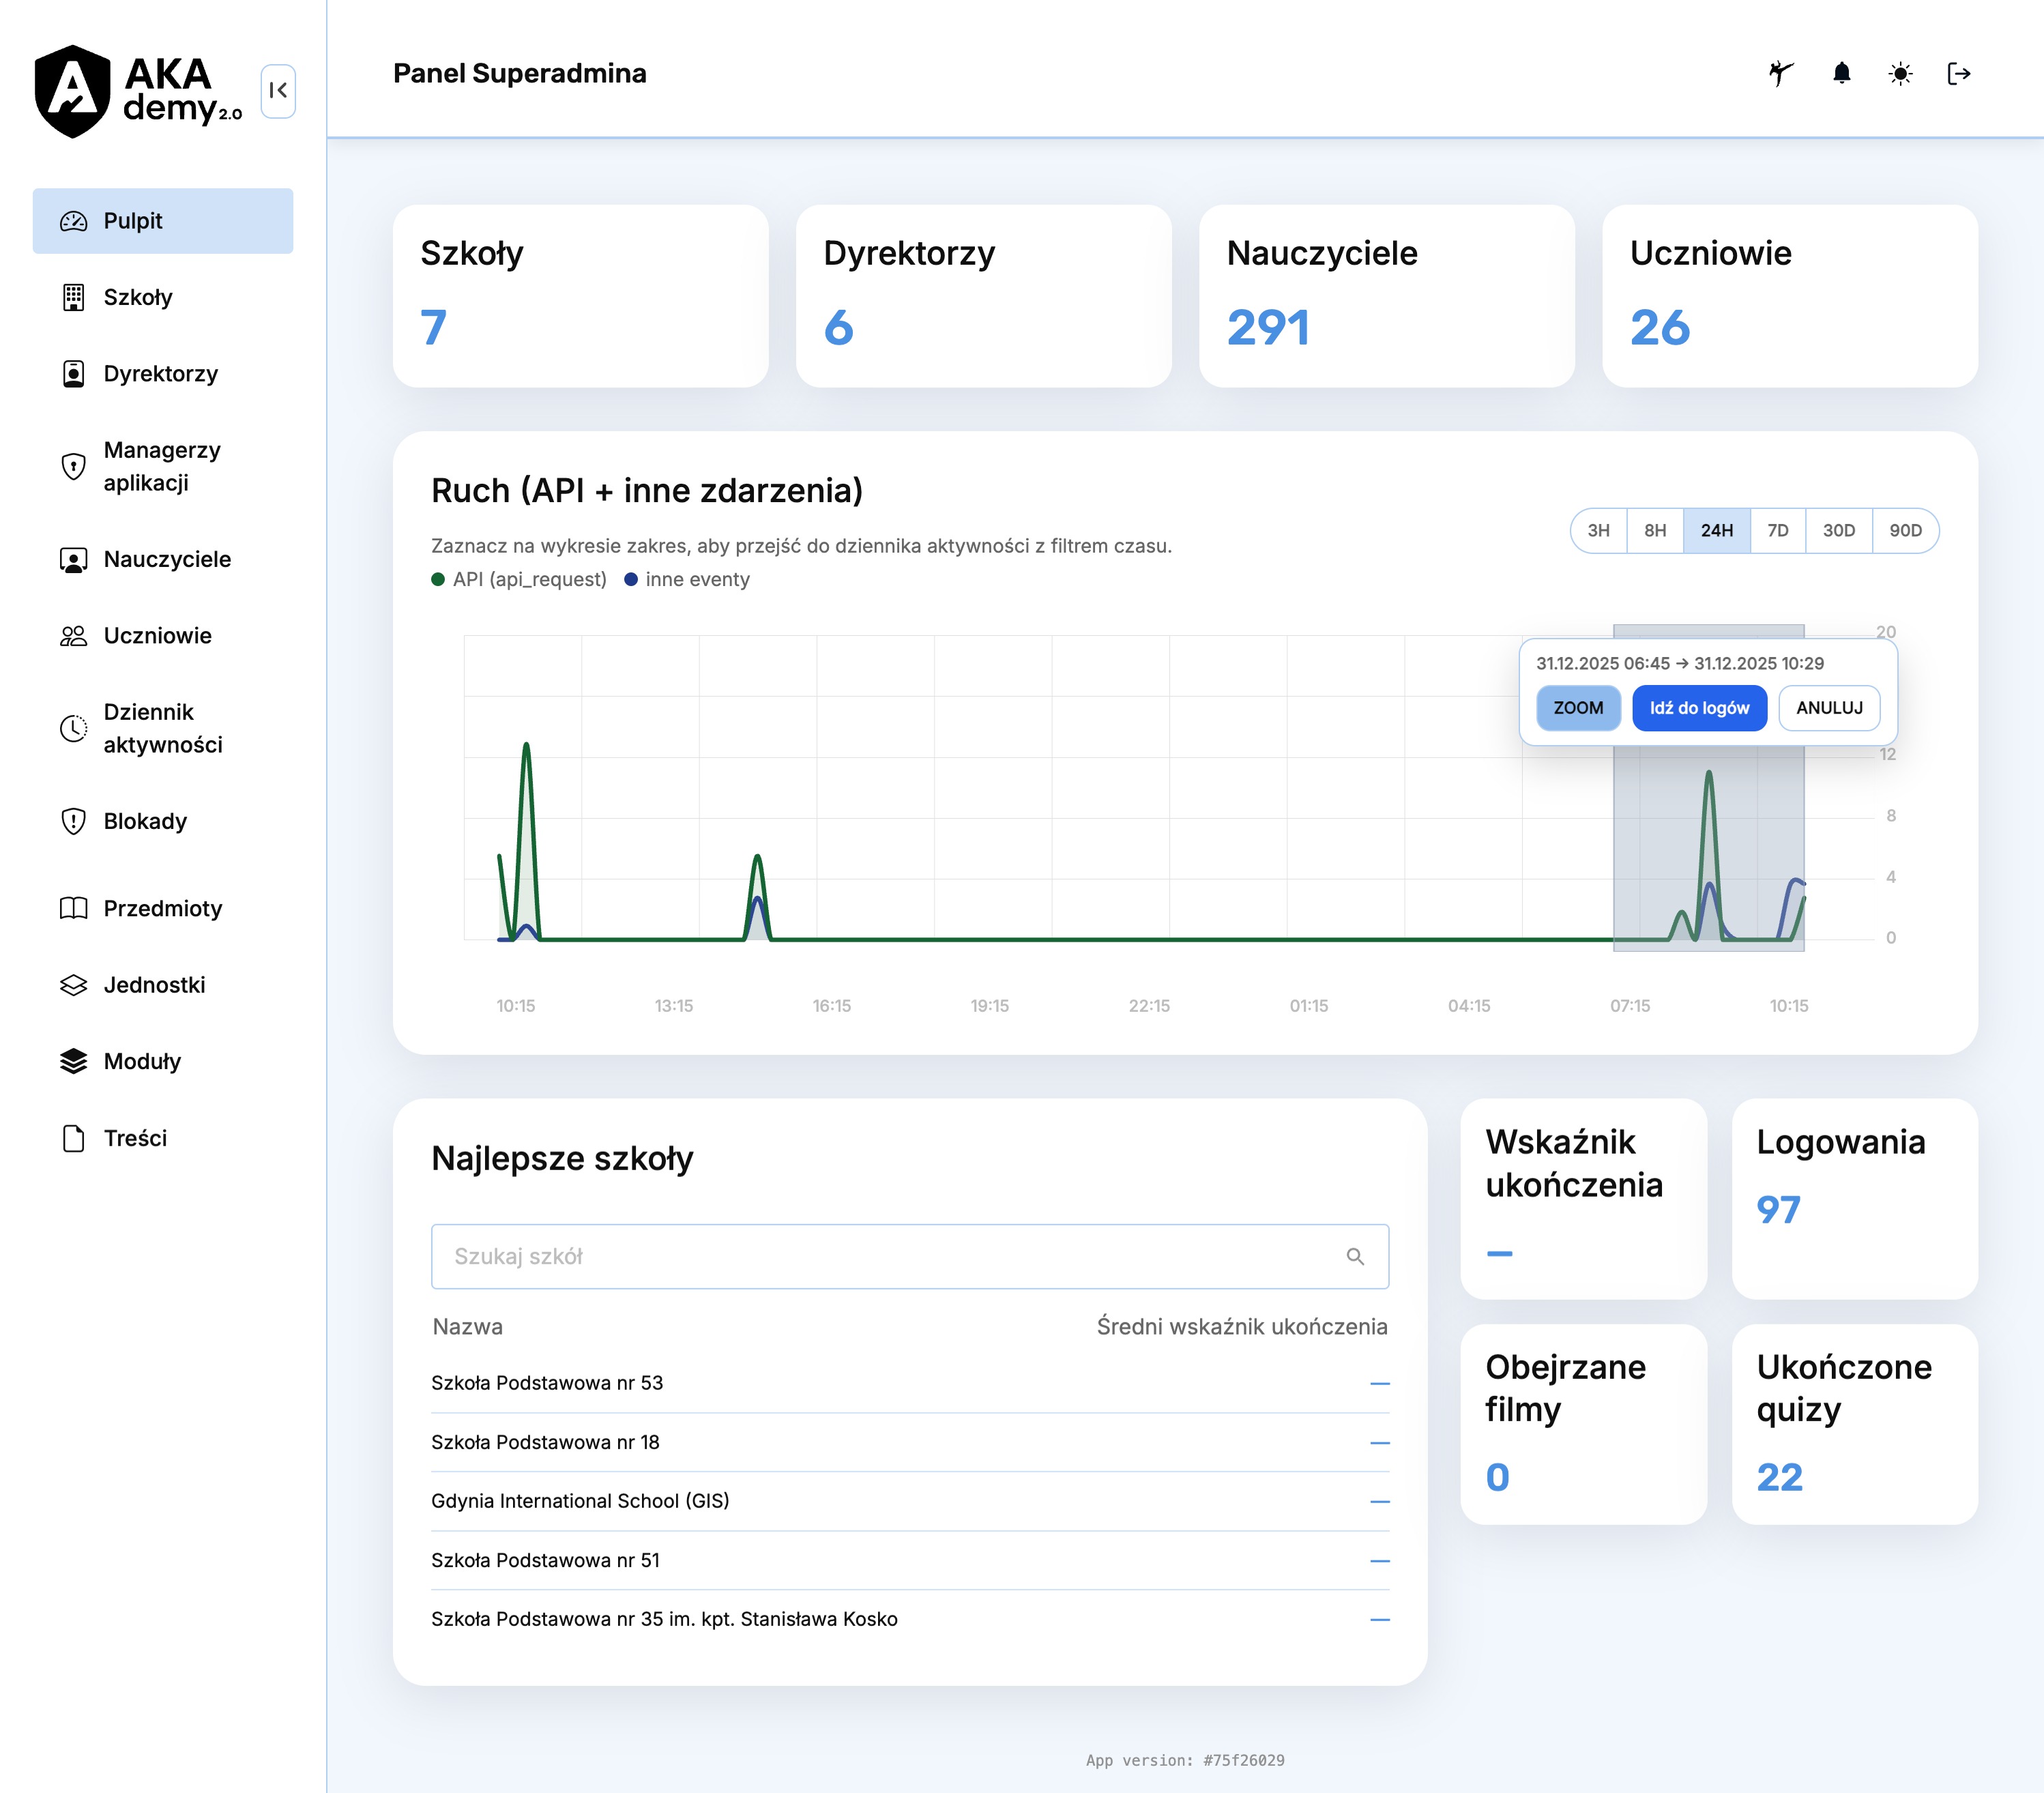This screenshot has height=1793, width=2044.
Task: Open Managerzy aplikacji shield icon
Action: click(x=73, y=466)
